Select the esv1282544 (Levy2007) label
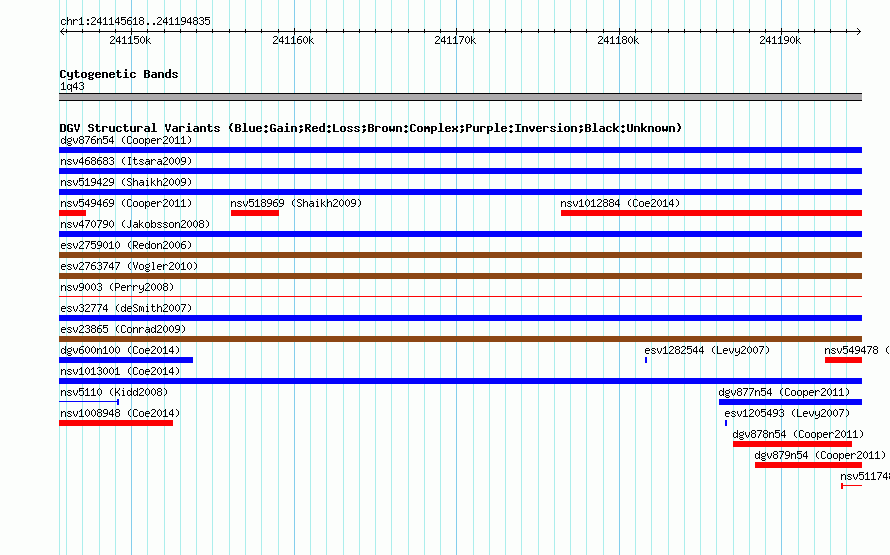This screenshot has width=890, height=555. click(707, 350)
